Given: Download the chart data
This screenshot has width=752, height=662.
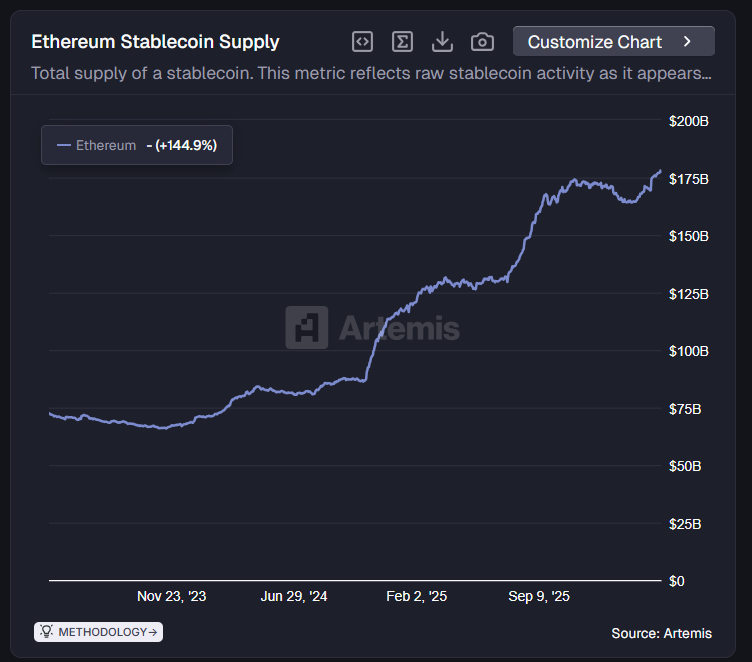Looking at the screenshot, I should click(x=442, y=41).
